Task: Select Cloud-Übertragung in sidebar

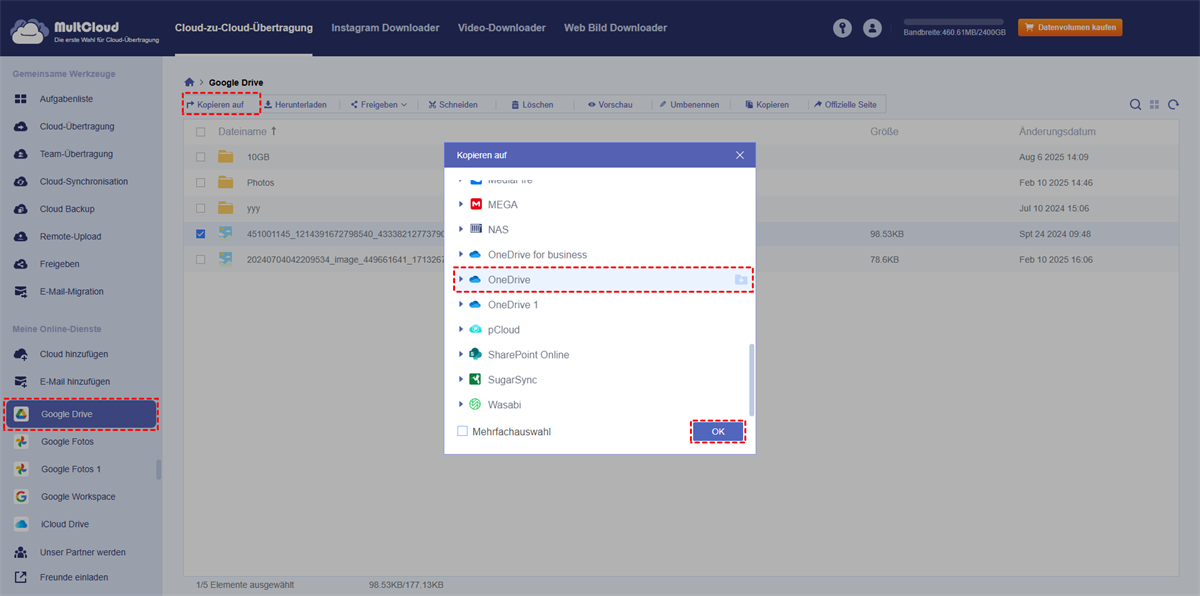Action: (x=78, y=127)
